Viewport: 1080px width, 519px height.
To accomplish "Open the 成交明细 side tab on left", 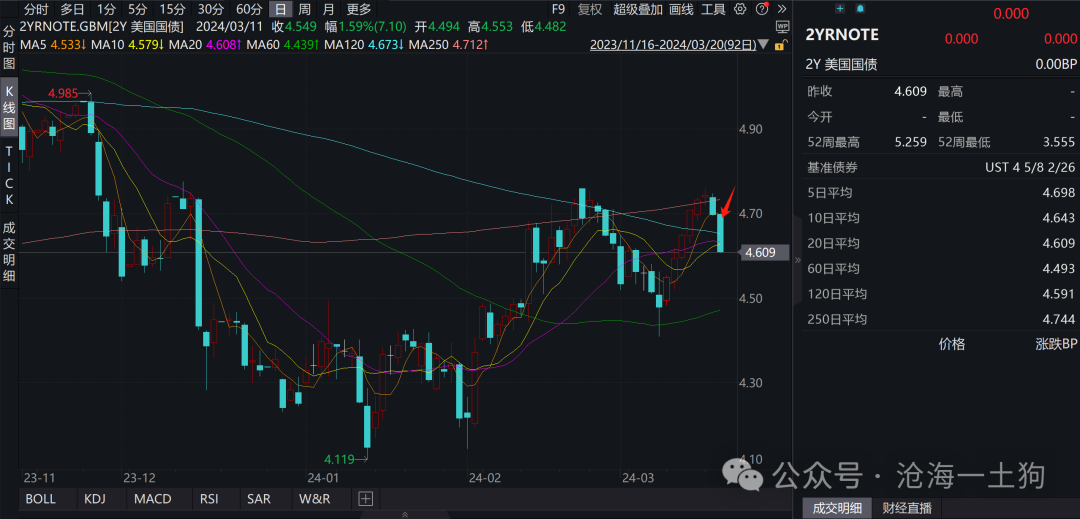I will point(9,252).
